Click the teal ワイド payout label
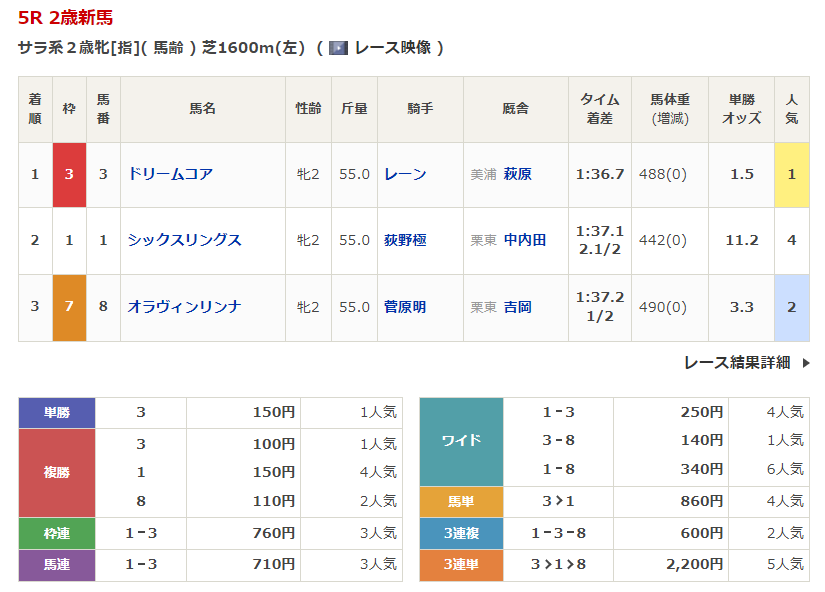The image size is (825, 592). [x=461, y=440]
